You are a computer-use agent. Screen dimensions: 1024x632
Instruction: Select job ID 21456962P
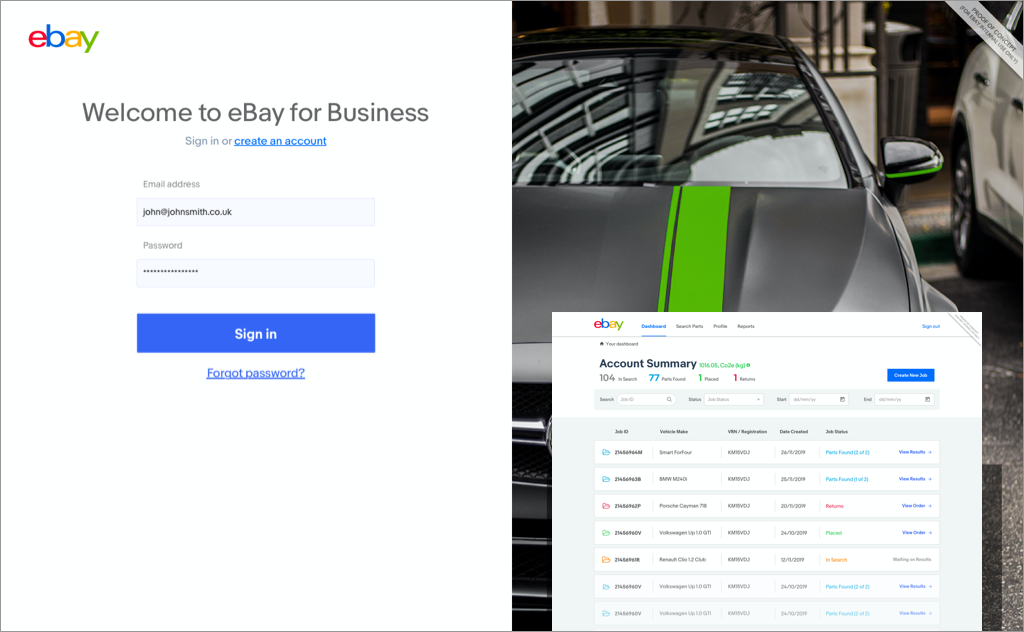[628, 505]
